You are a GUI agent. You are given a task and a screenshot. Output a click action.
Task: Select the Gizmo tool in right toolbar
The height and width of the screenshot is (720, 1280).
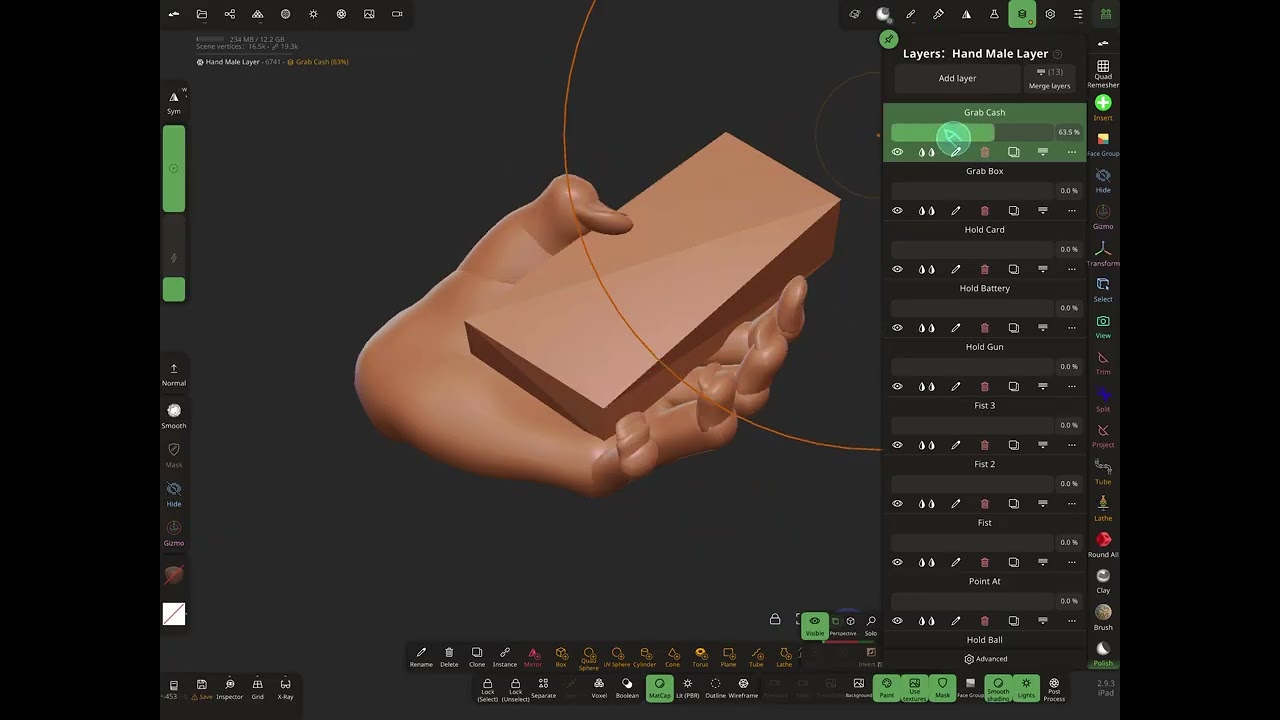point(1103,217)
